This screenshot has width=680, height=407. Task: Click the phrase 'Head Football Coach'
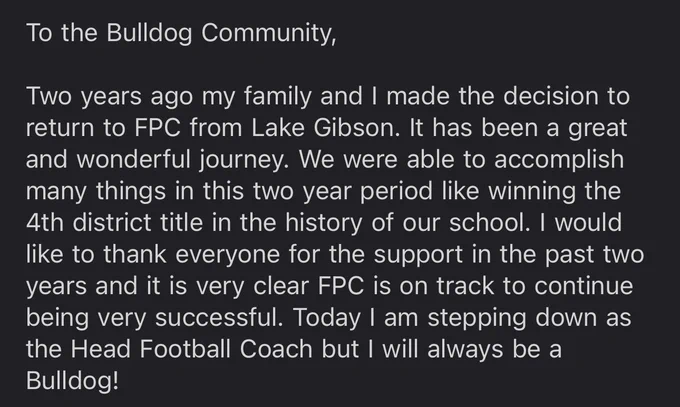(x=192, y=349)
